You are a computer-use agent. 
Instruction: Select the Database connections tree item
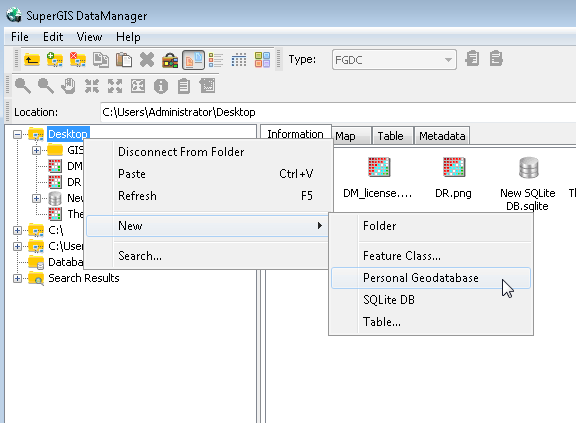65,262
